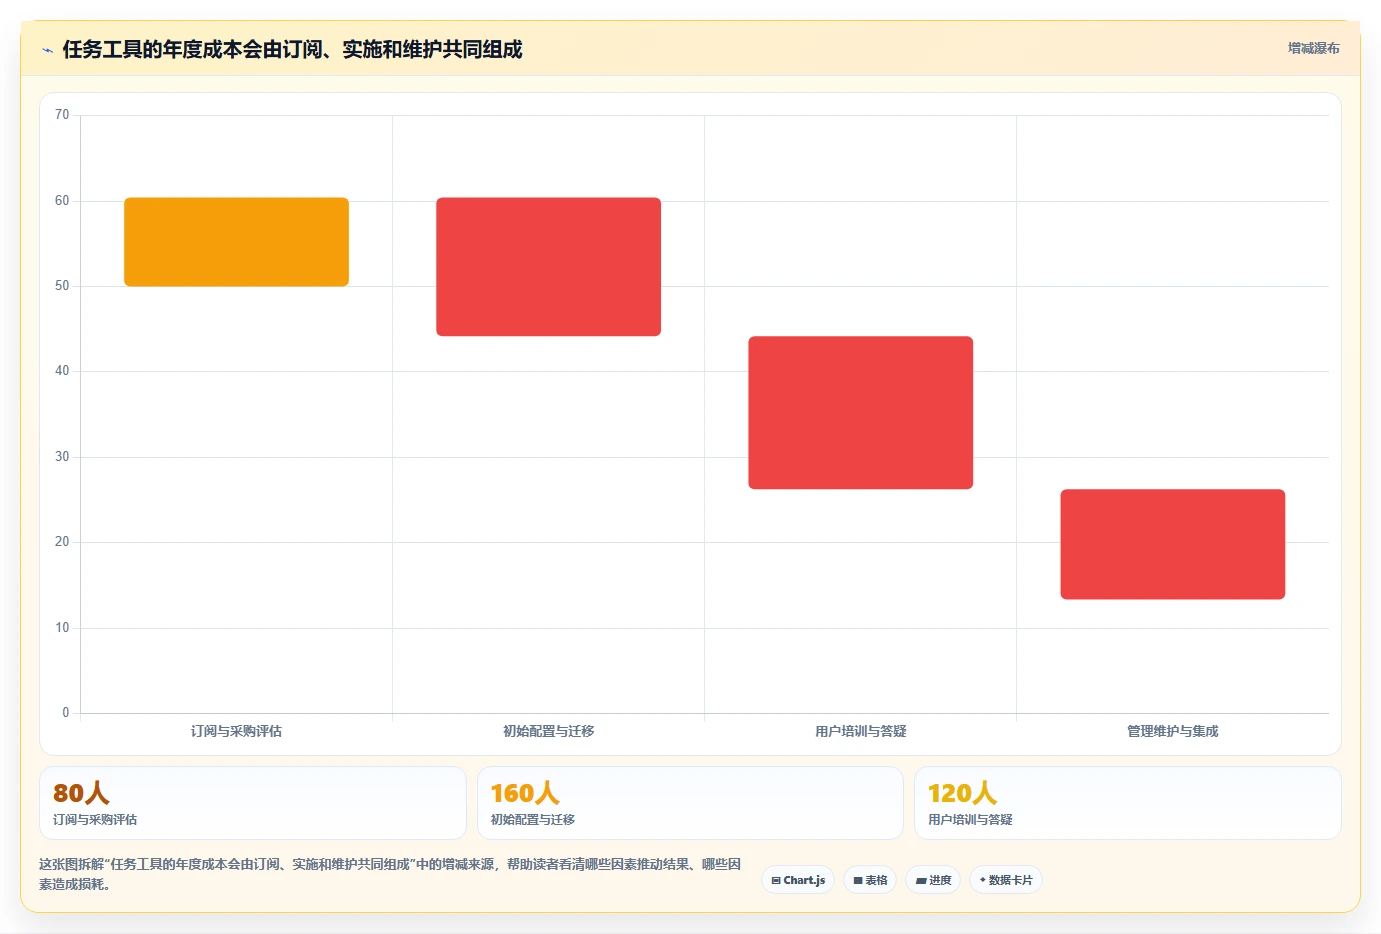
Task: Click the chart title 任务工具的年度成本会由订阅、实施和维护共同组成
Action: click(x=292, y=49)
